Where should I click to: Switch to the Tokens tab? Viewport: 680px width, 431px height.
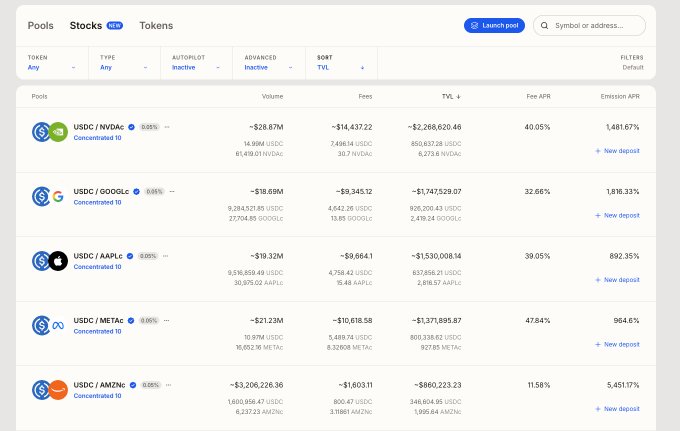156,26
